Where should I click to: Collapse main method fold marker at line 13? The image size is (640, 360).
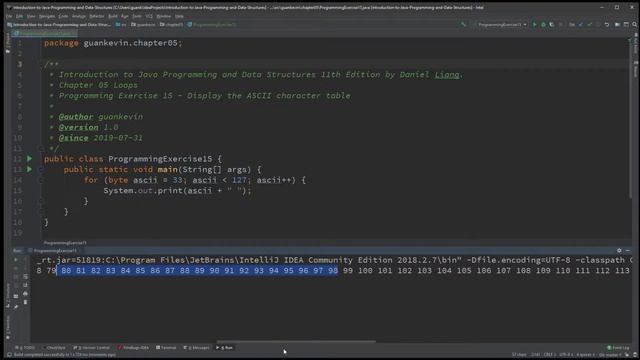pyautogui.click(x=41, y=169)
